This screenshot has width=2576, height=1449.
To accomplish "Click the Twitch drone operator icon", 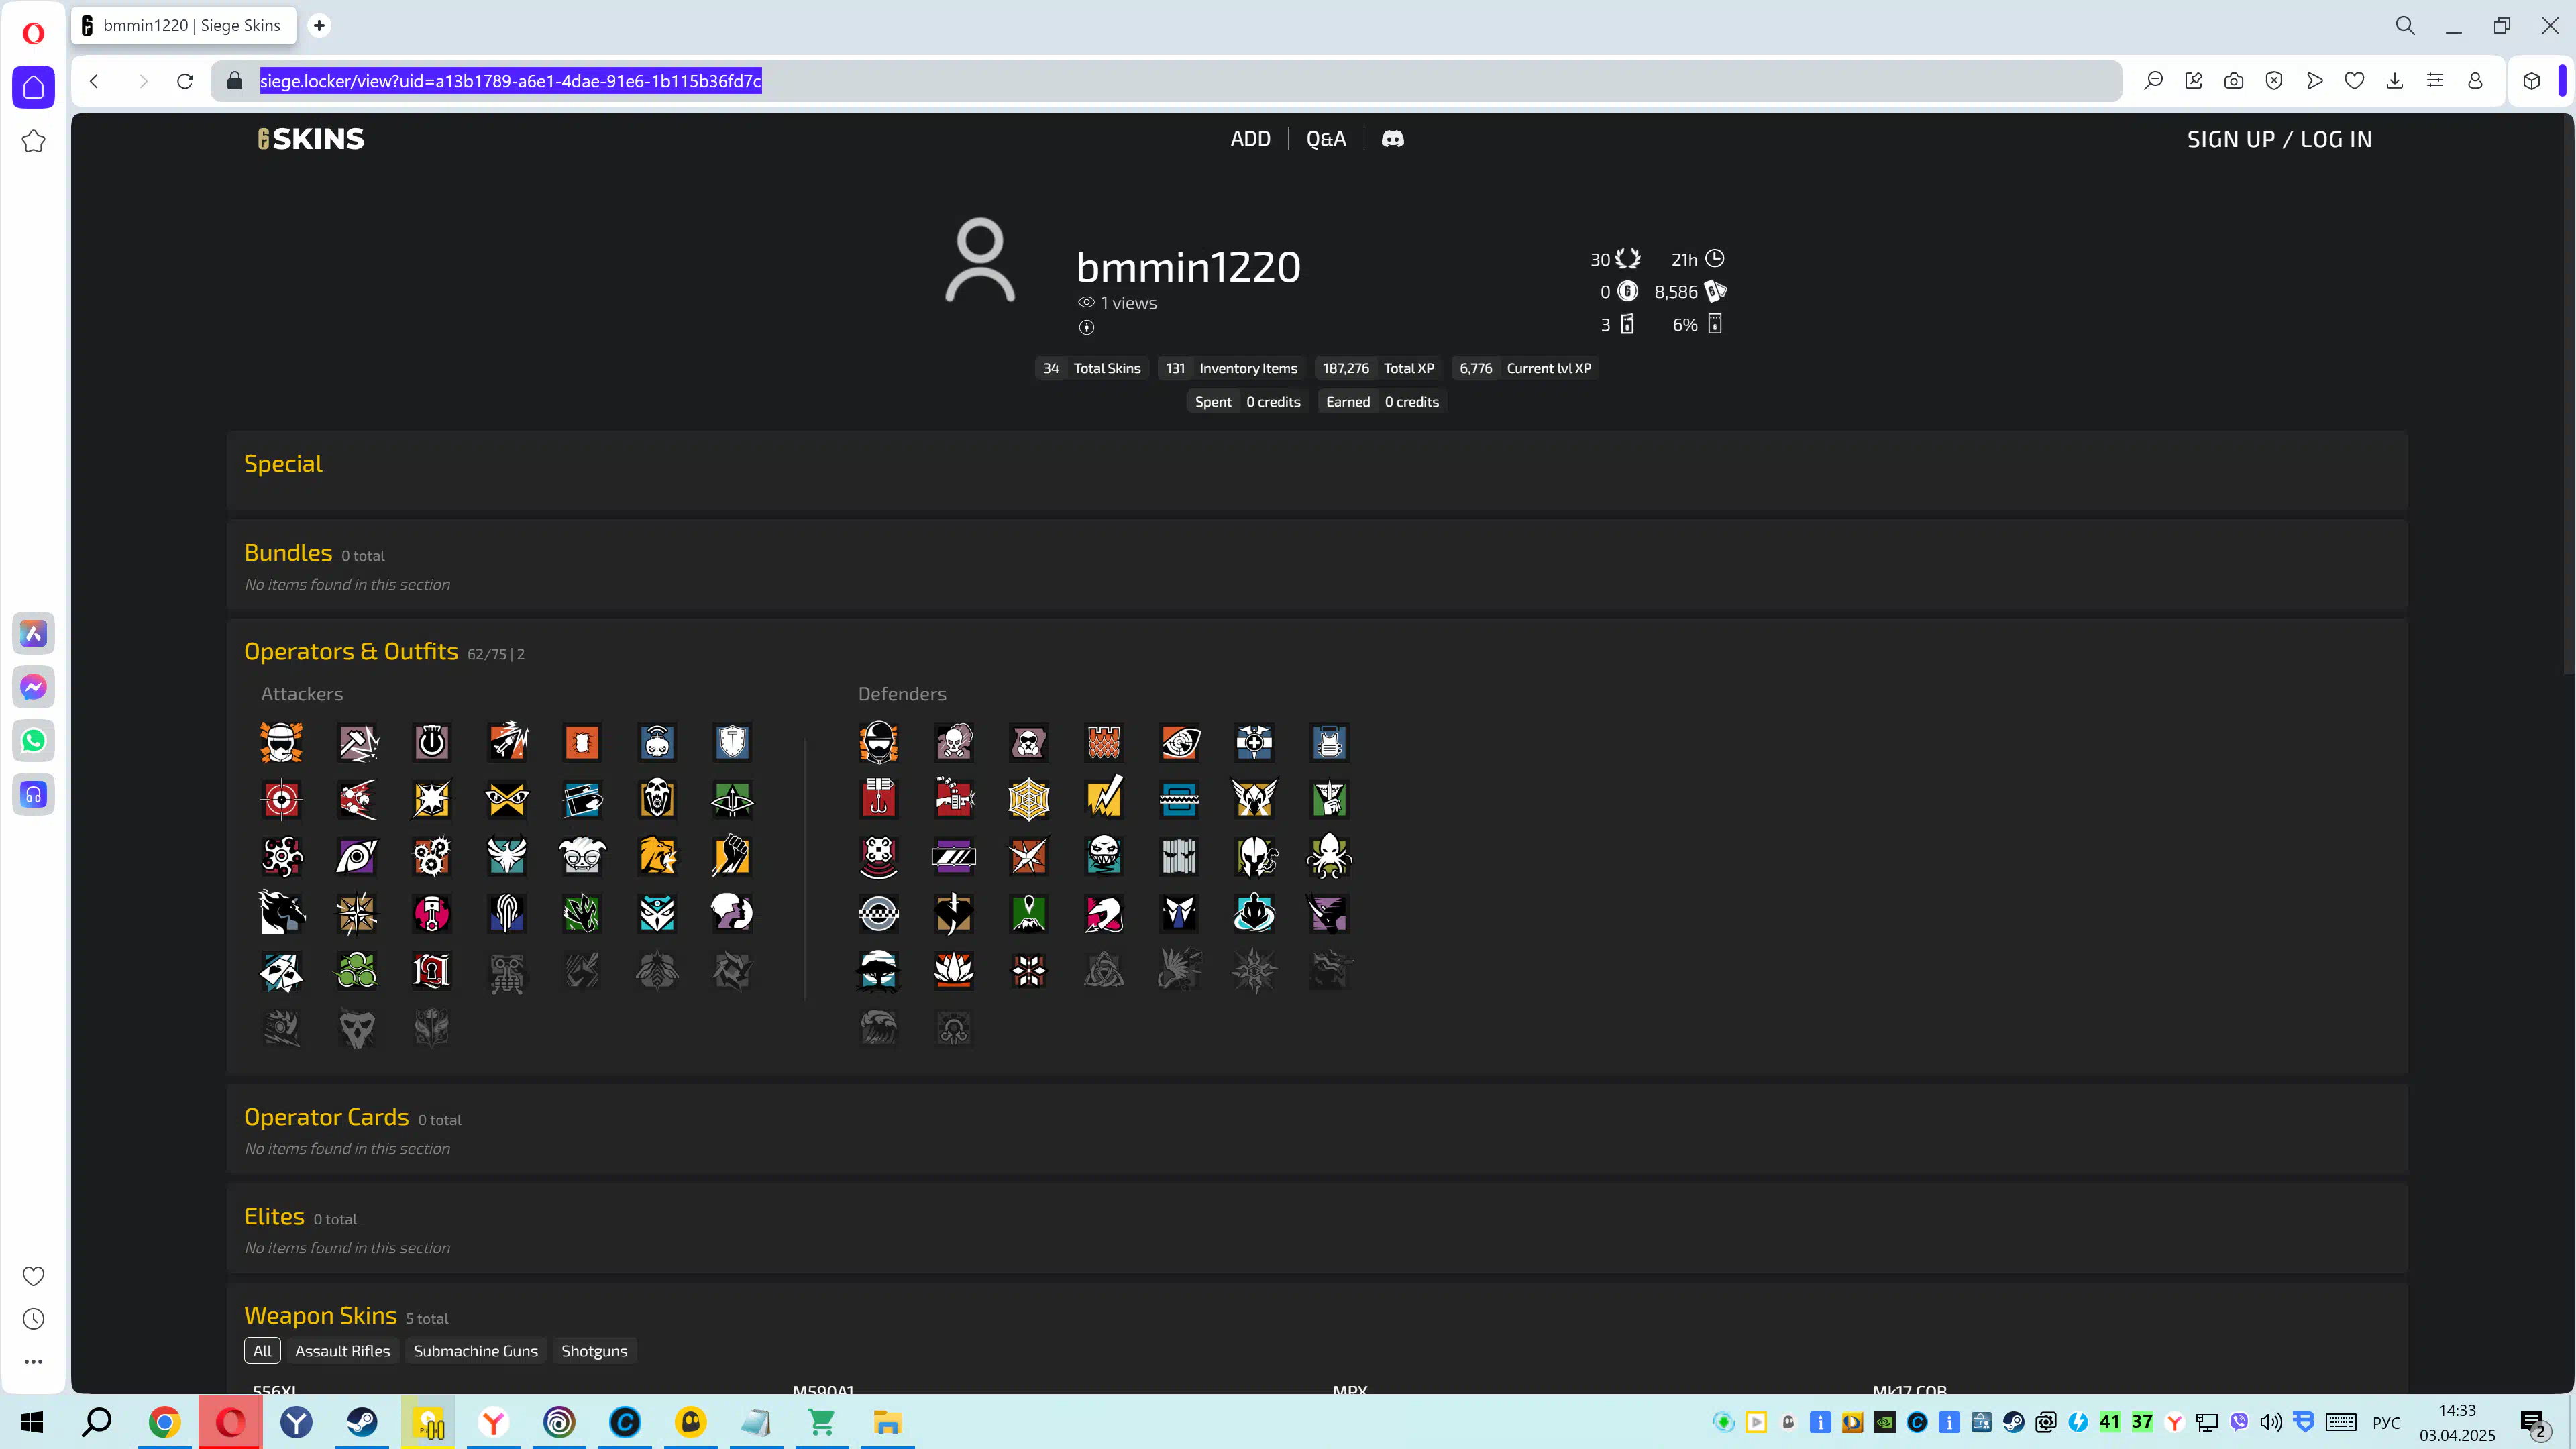I will pyautogui.click(x=657, y=742).
